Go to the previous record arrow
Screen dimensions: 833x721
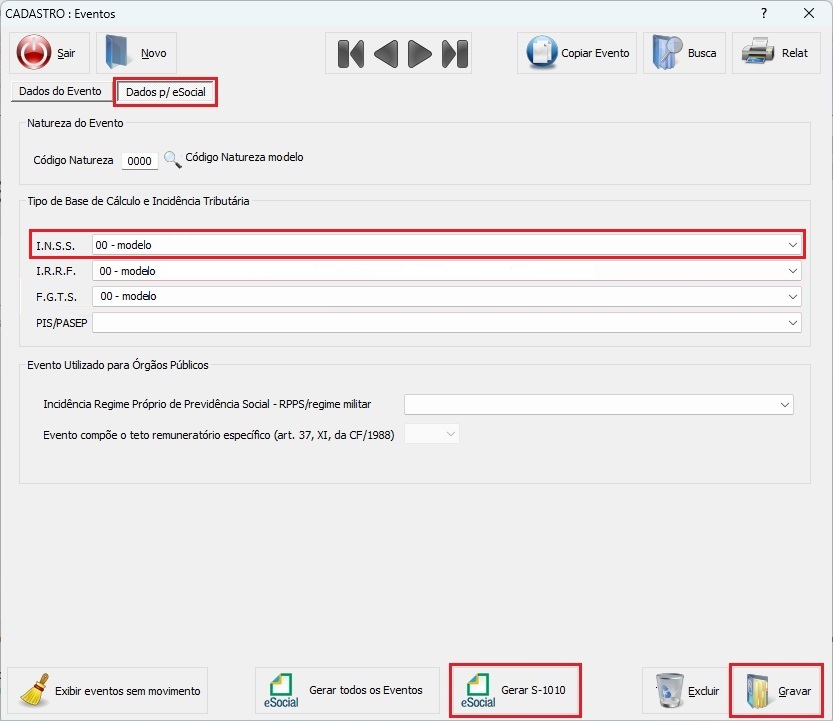[x=386, y=54]
